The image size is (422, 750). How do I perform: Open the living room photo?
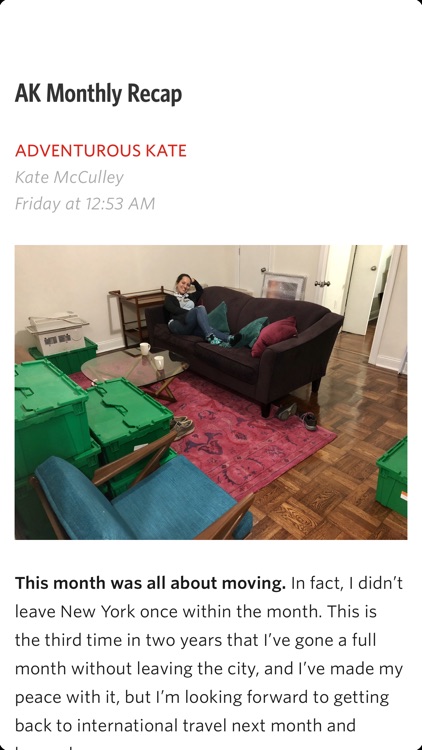(x=211, y=392)
